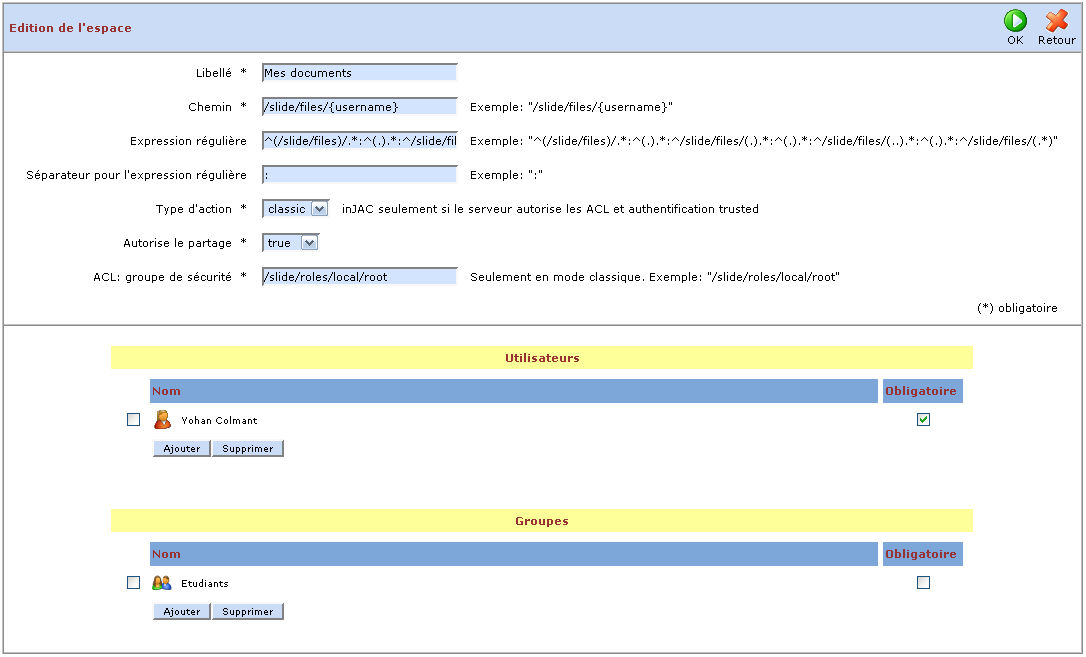
Task: Click the Etudiants group icon
Action: (162, 583)
